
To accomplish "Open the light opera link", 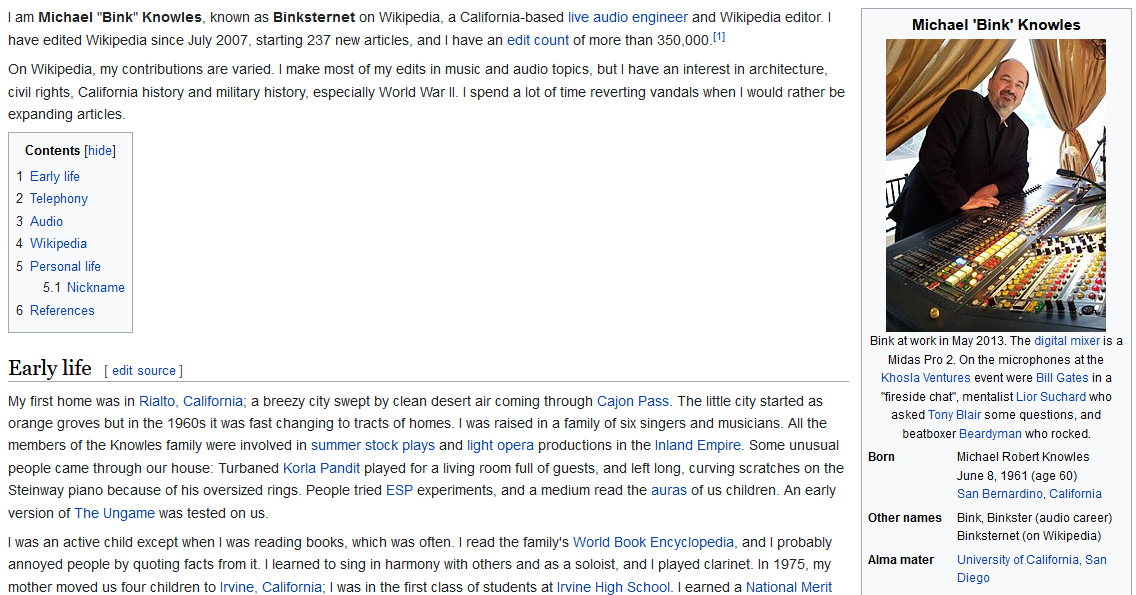I will click(501, 446).
